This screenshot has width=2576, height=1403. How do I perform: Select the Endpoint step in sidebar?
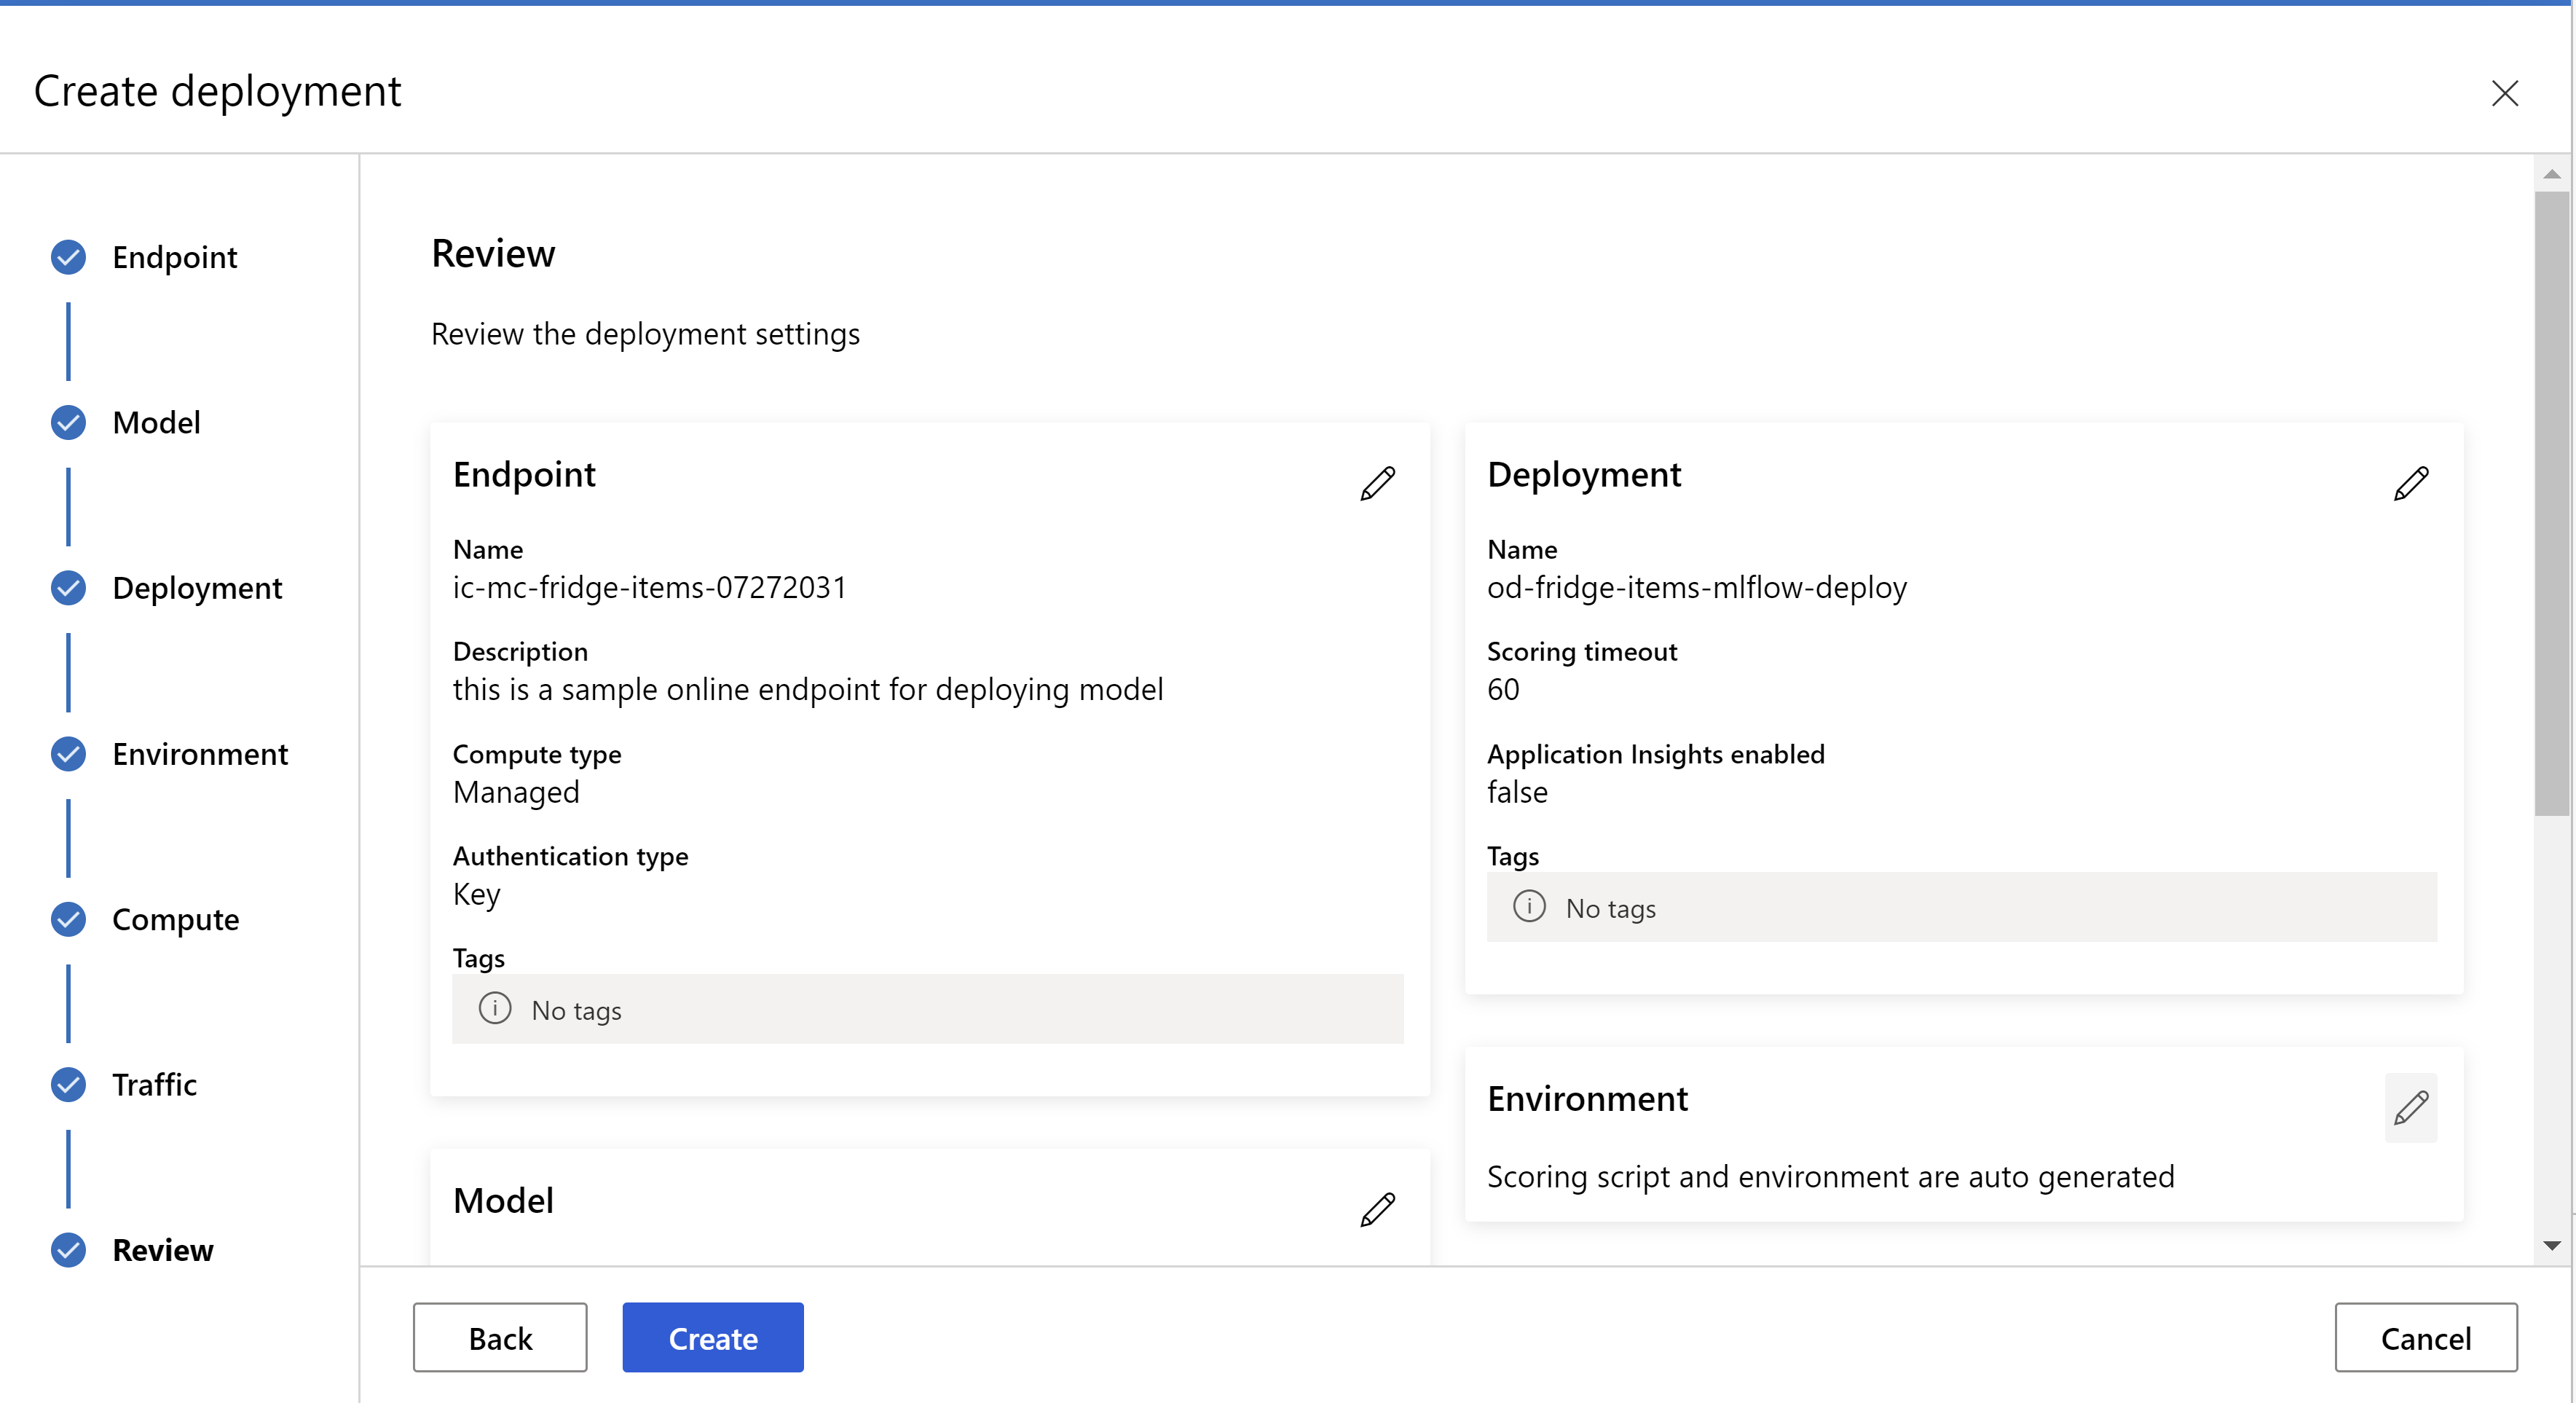174,256
